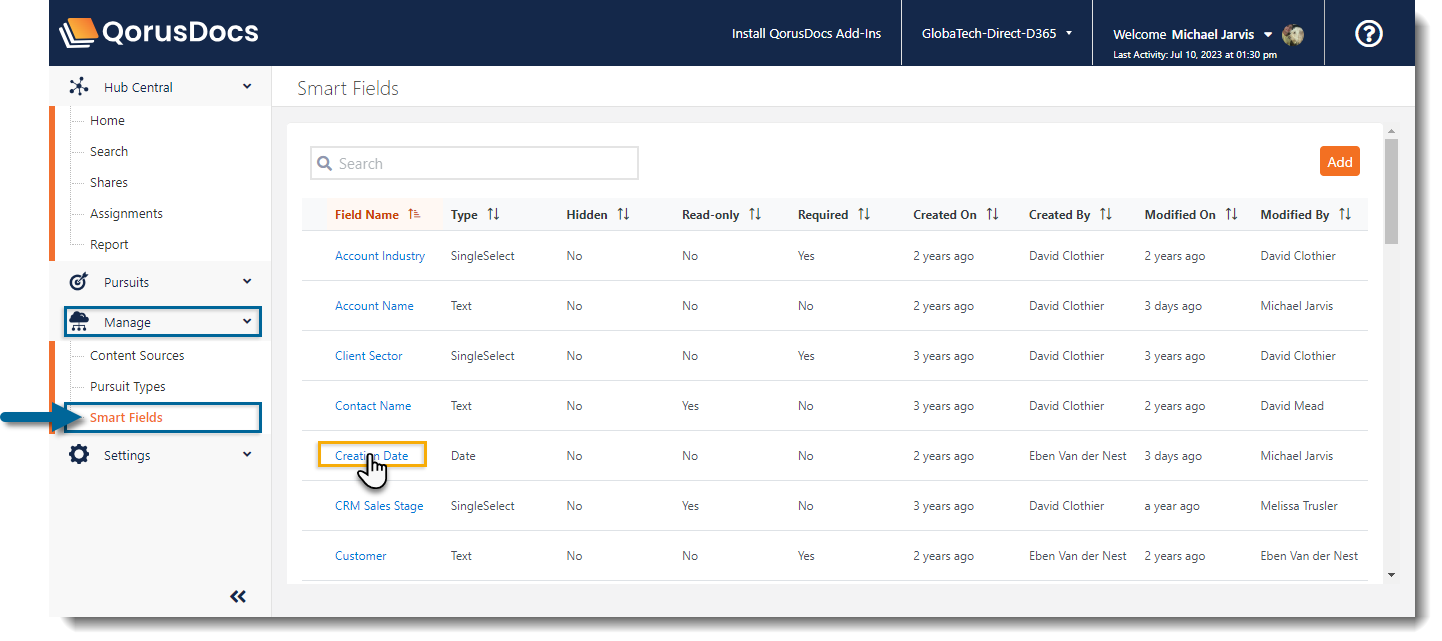
Task: Open help via the question mark icon
Action: 1368,33
